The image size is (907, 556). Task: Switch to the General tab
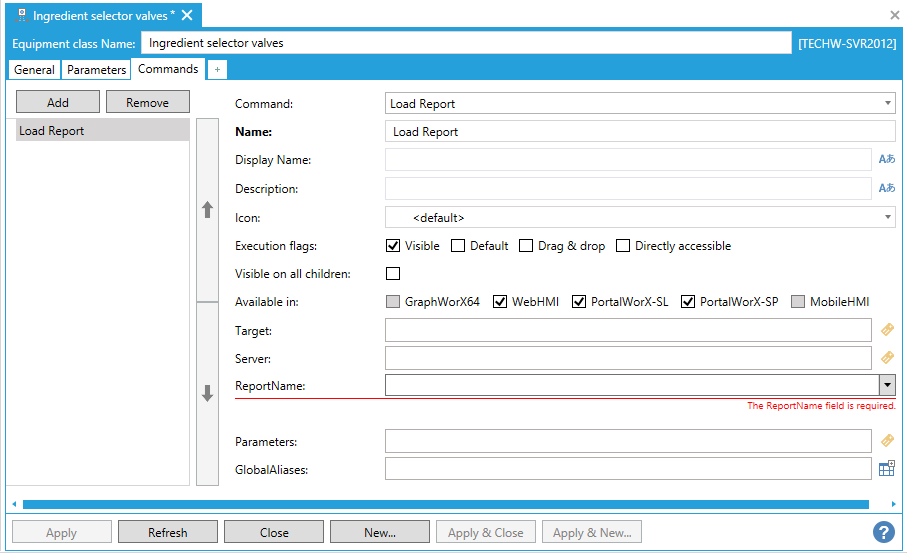pos(35,70)
